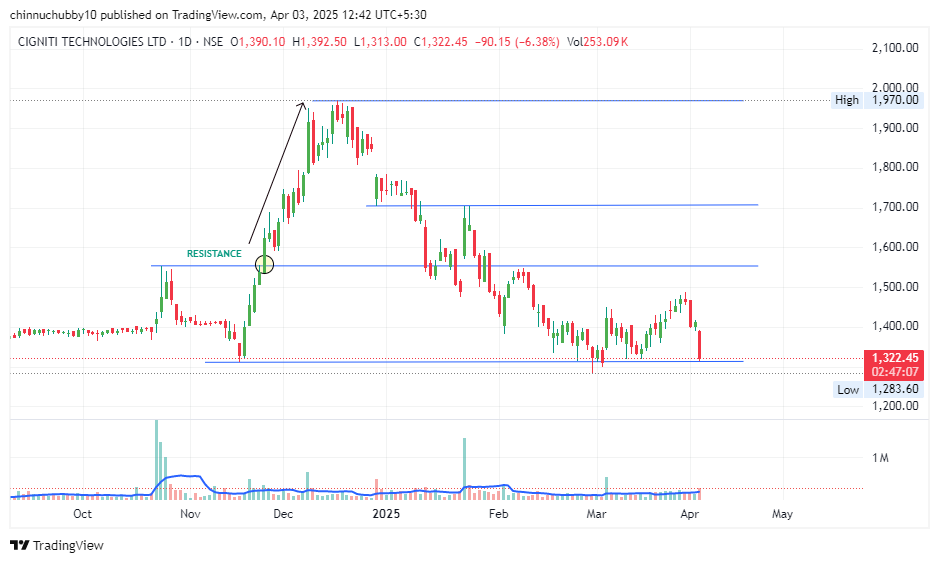Click the high value H1,392.50
939x563 pixels.
pos(319,42)
